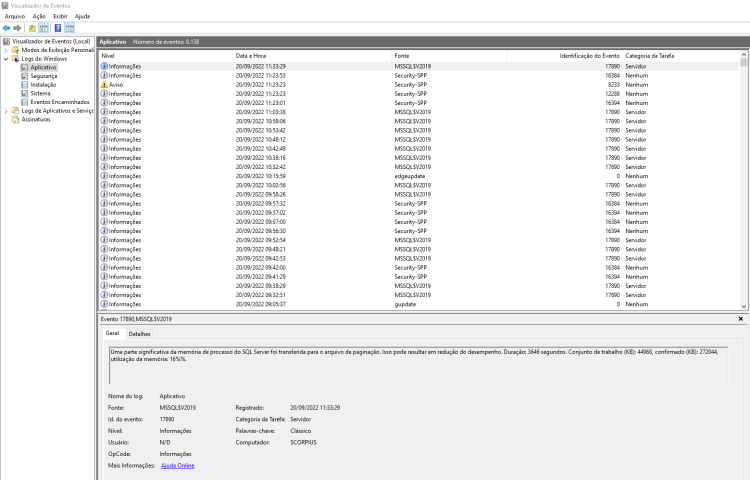
Task: Expand Logs de Aplicativos e Serviços node
Action: 6,111
